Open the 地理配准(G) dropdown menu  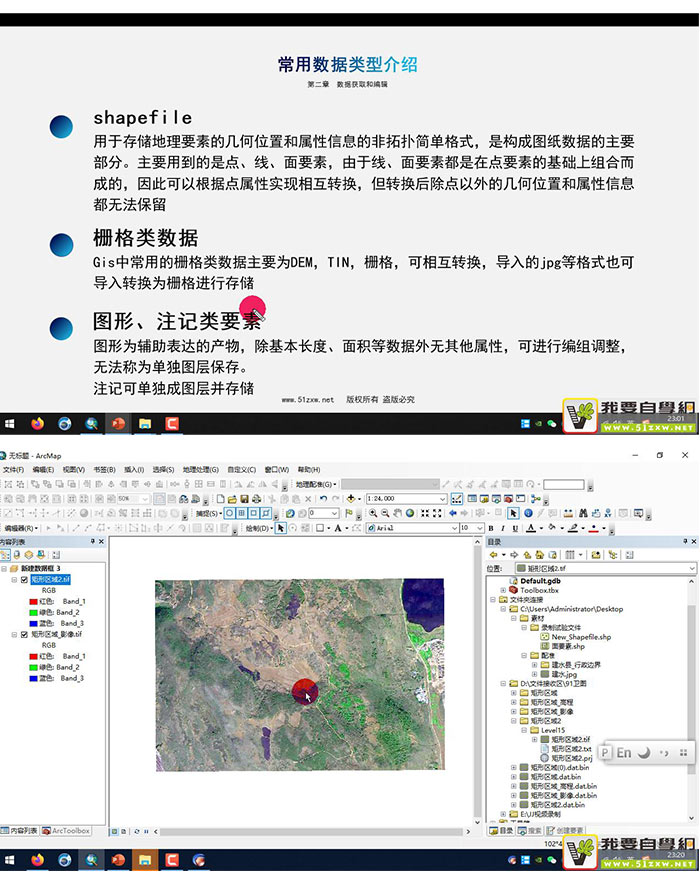click(x=316, y=484)
